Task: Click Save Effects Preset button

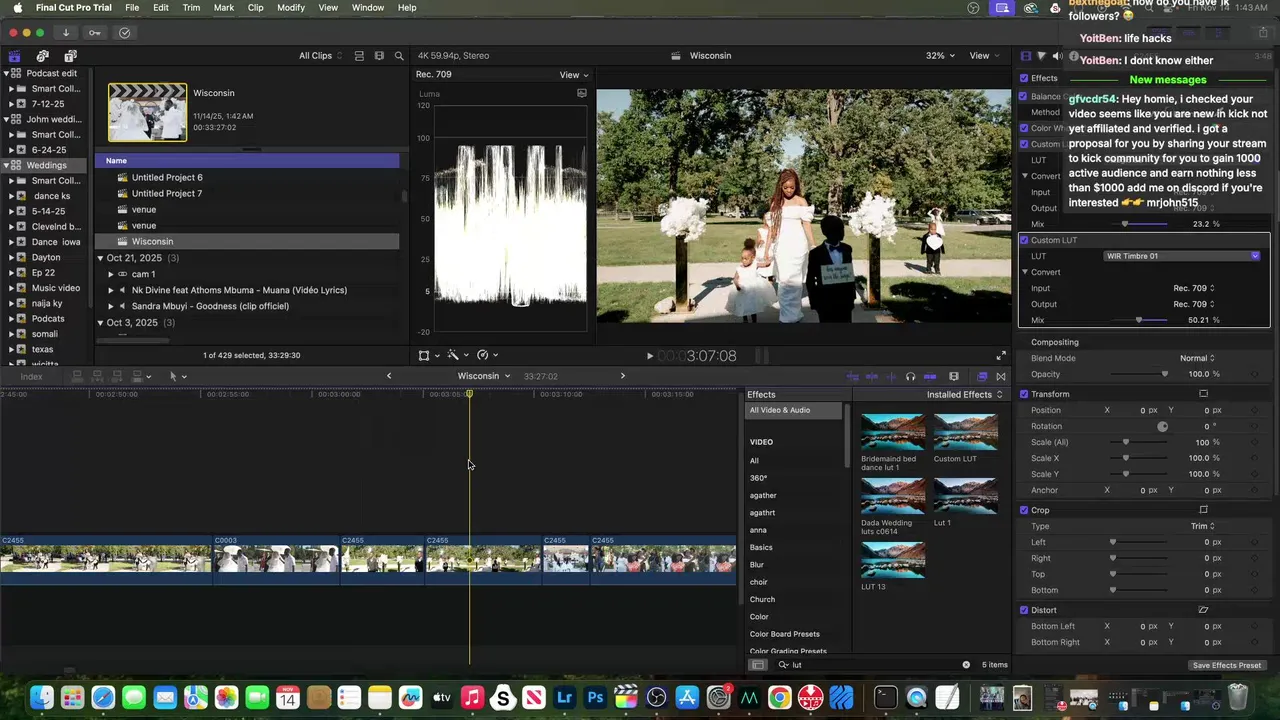Action: [1226, 665]
